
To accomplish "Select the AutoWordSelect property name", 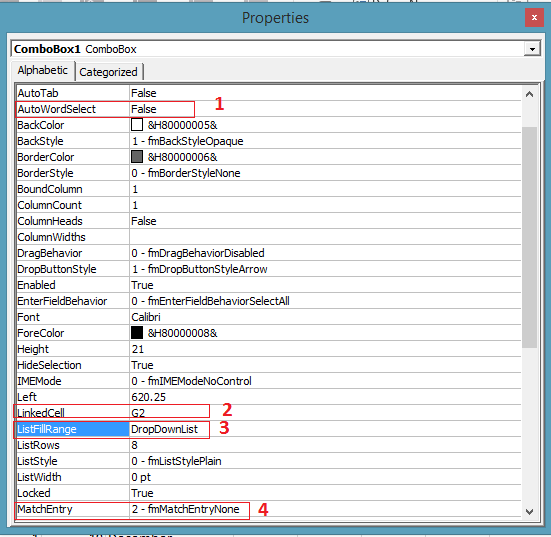I will coord(57,109).
